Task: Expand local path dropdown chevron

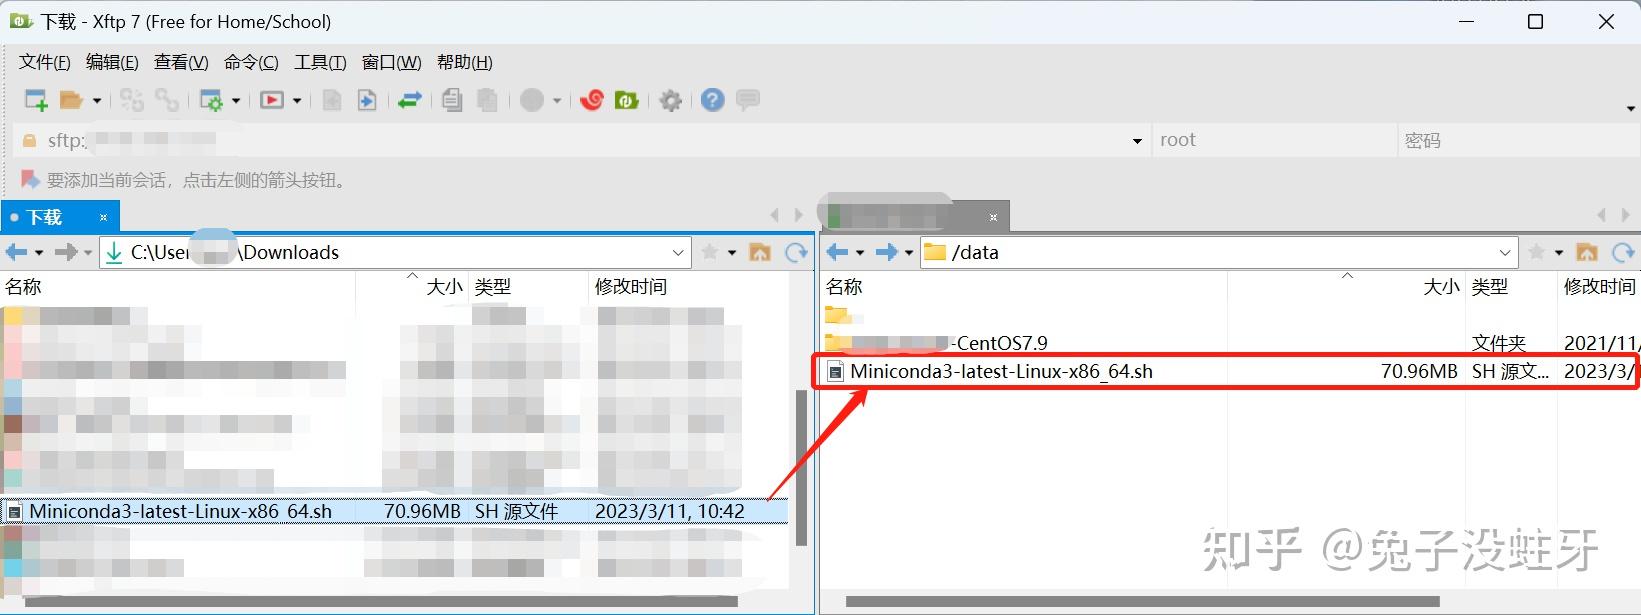Action: pos(679,253)
